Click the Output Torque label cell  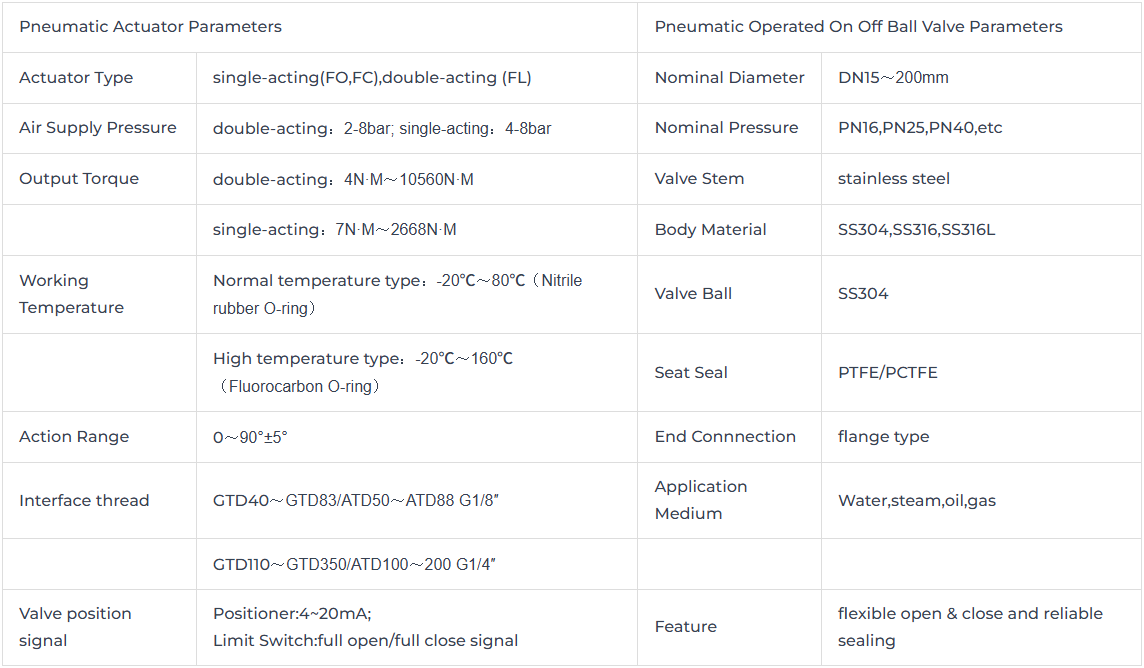(99, 179)
